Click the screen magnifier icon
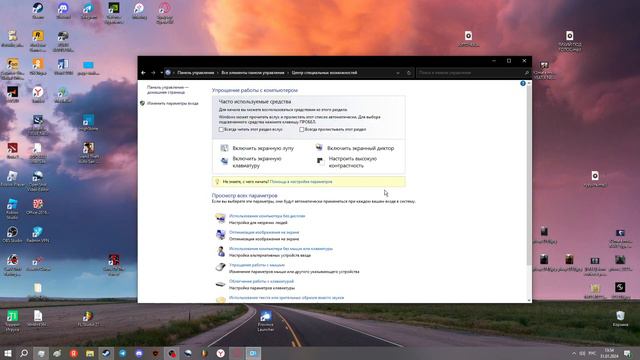Image resolution: width=640 pixels, height=360 pixels. pos(224,148)
